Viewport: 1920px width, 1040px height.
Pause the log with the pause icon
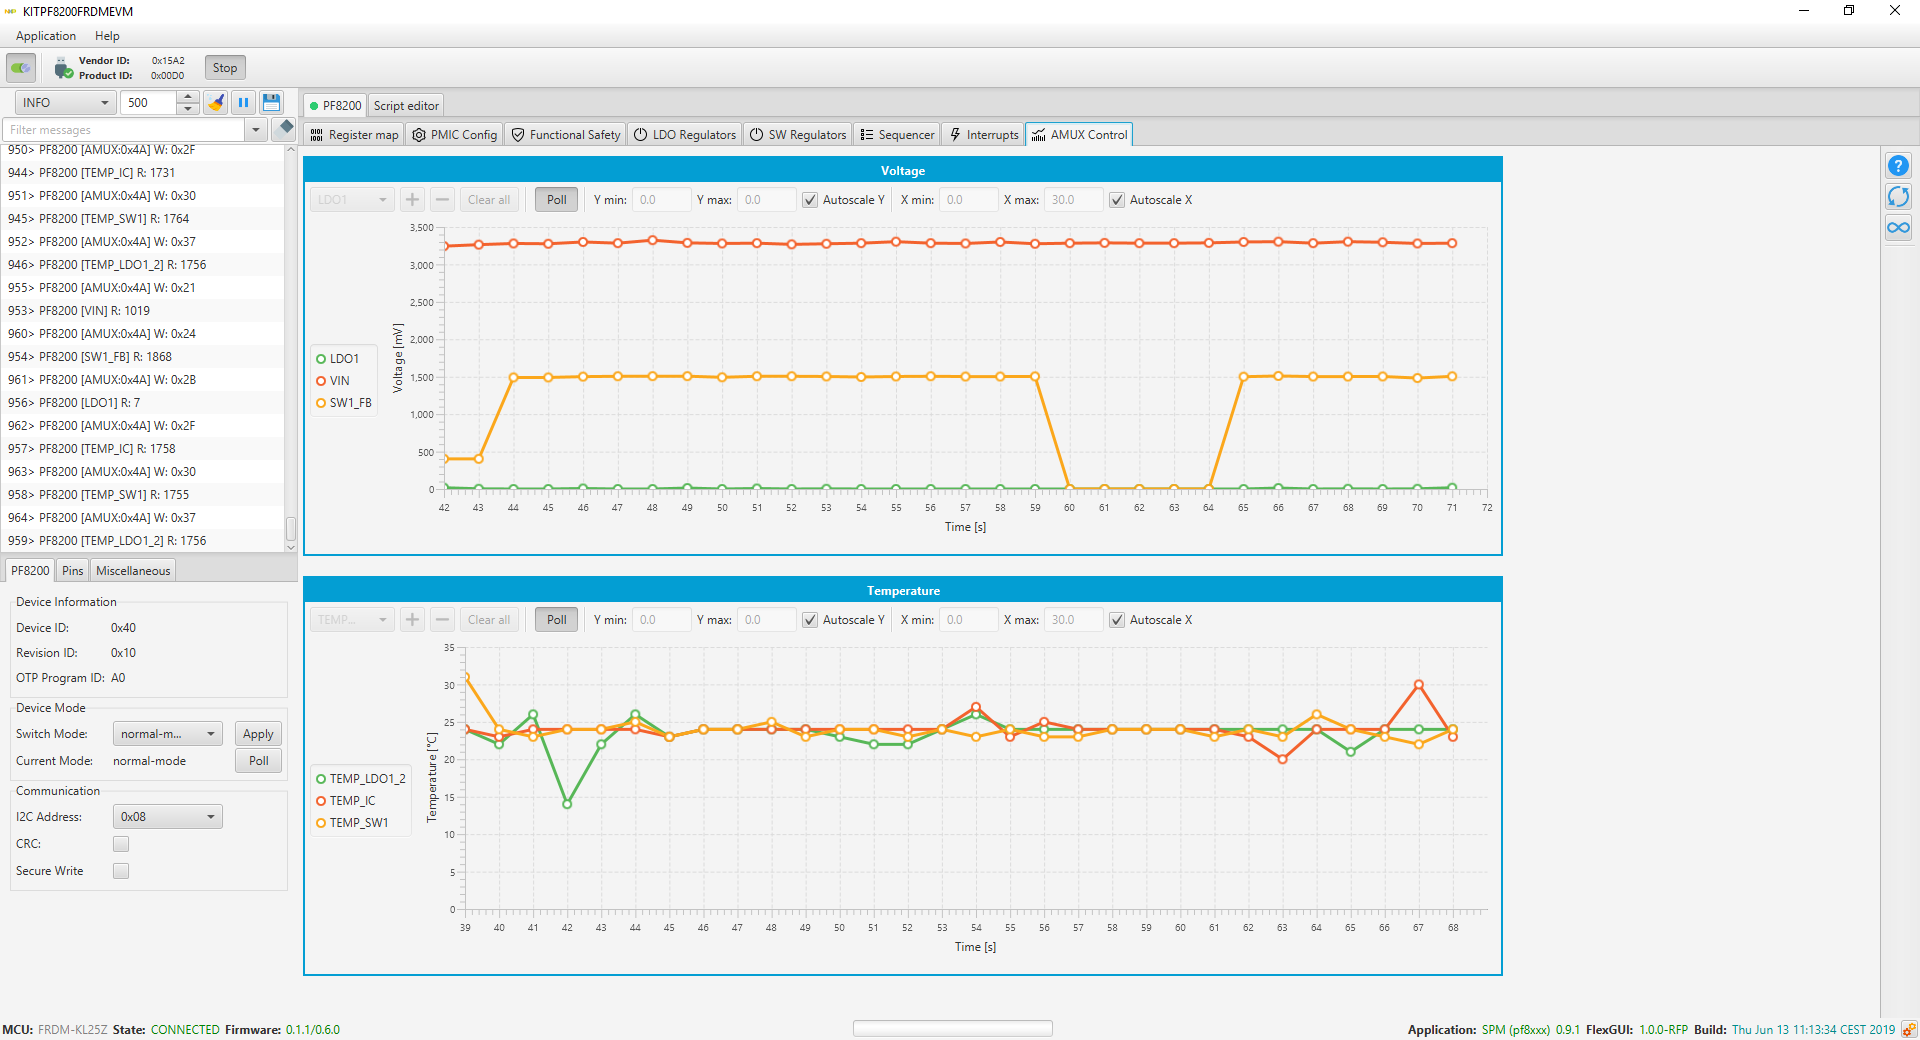coord(243,103)
